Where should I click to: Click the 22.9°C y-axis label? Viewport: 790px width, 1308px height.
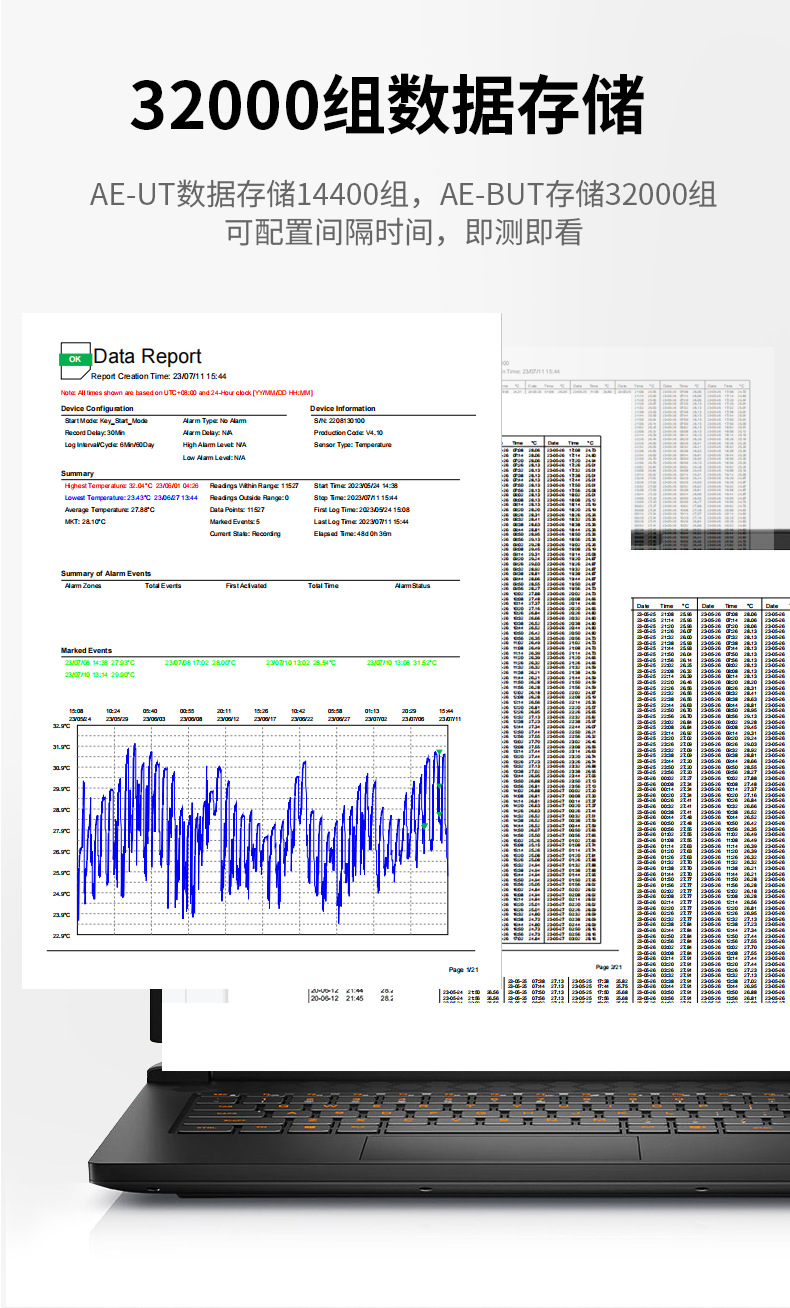(x=61, y=936)
